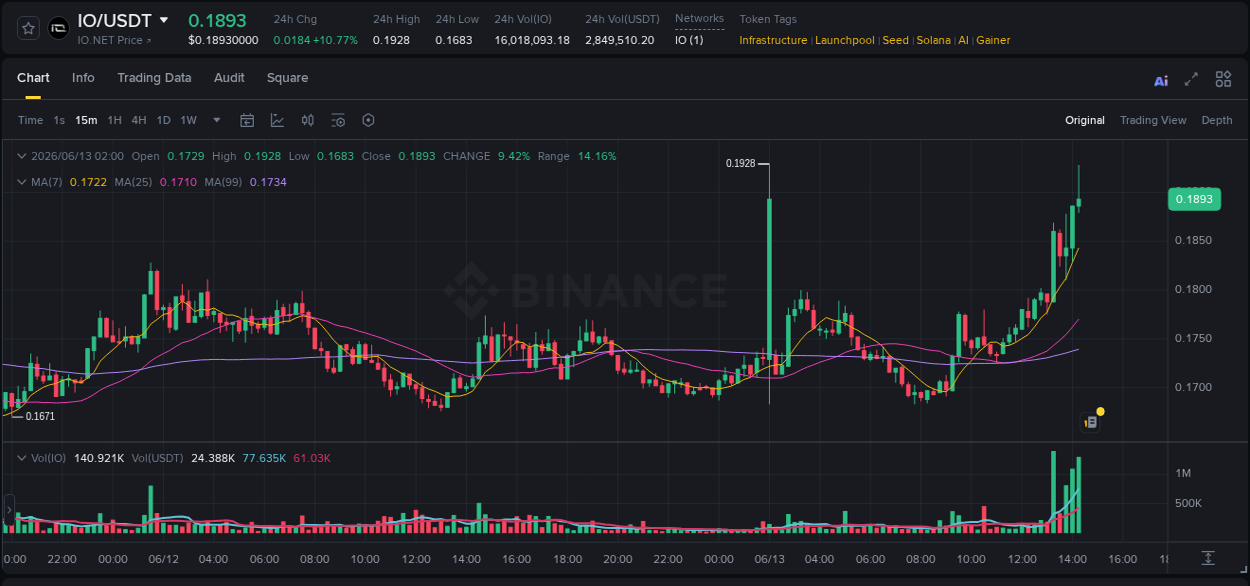Click the 06/13 date label on time axis
Screen dimensions: 1250x586
click(769, 559)
